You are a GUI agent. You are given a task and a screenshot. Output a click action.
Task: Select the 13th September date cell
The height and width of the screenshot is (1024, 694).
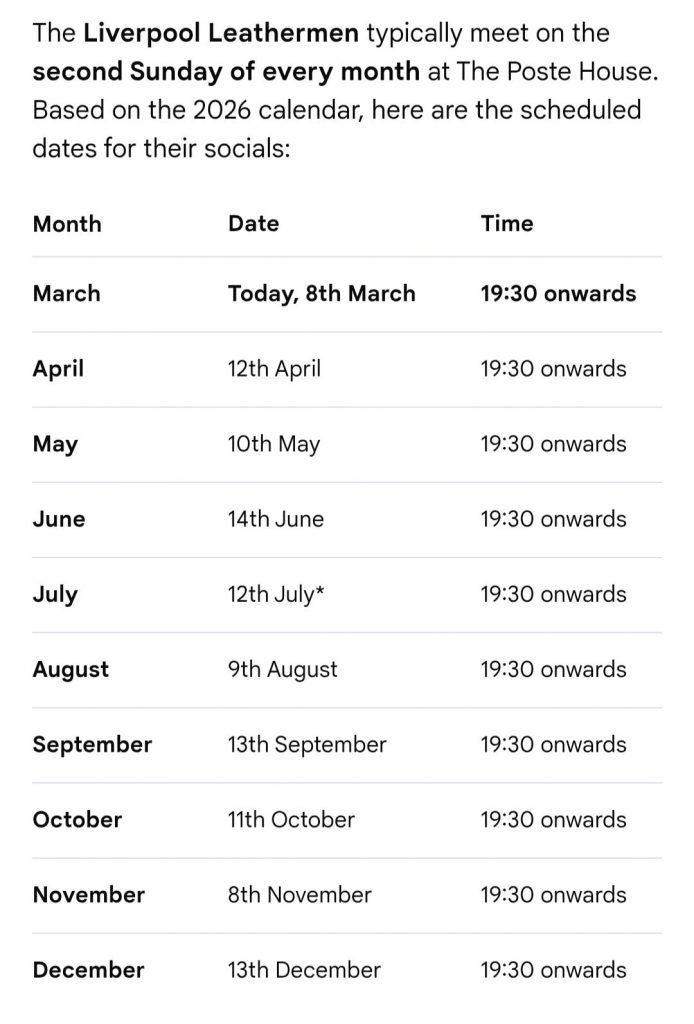(307, 744)
